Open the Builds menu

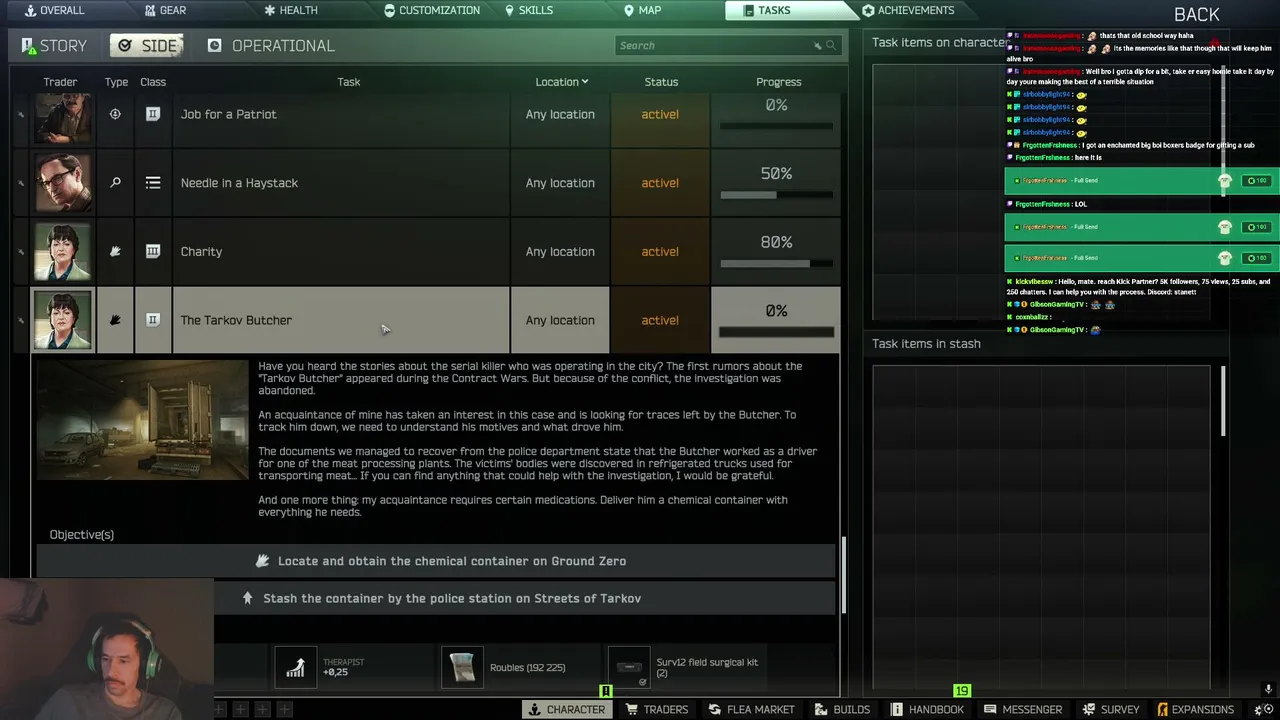point(843,709)
